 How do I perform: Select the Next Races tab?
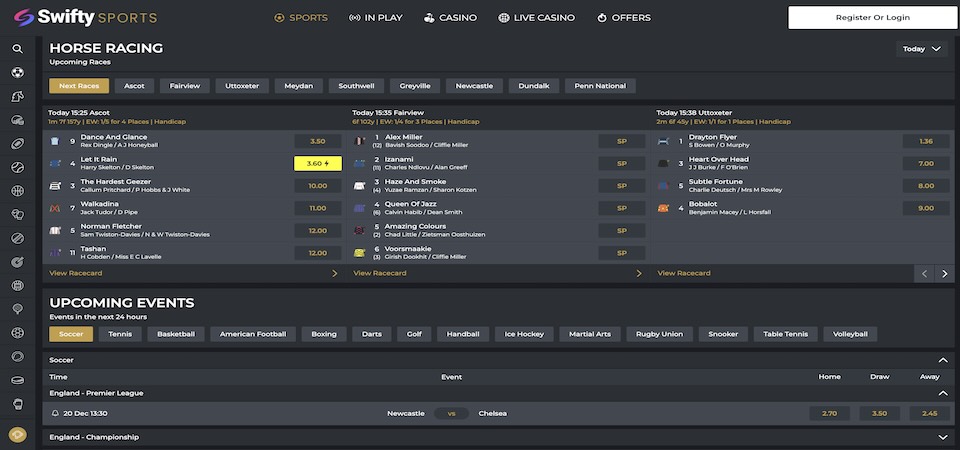coord(79,86)
